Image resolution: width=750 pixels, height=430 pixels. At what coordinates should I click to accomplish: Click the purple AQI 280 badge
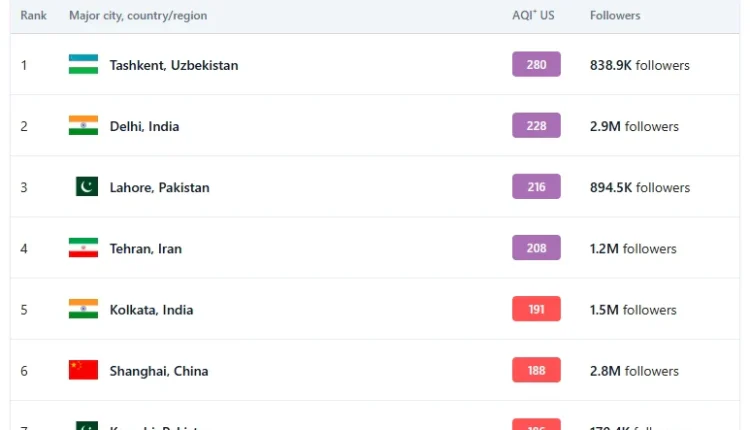pyautogui.click(x=536, y=65)
